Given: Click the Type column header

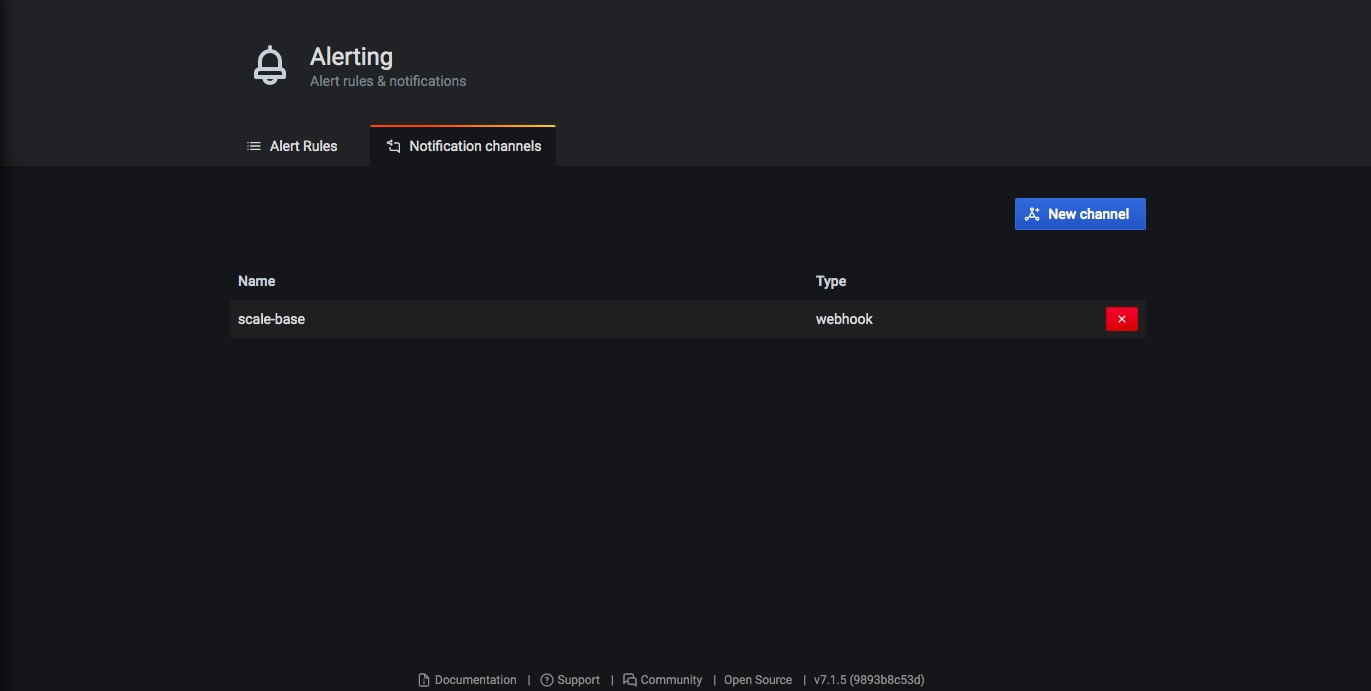Looking at the screenshot, I should (831, 281).
